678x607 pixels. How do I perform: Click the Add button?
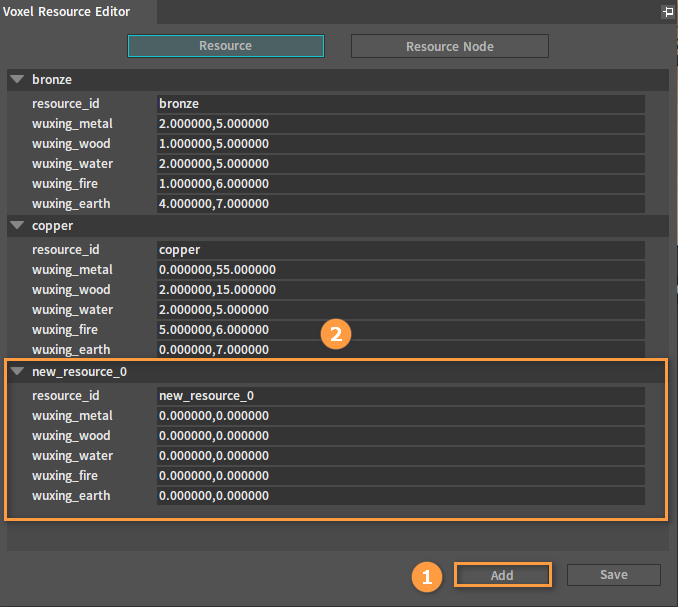[x=502, y=575]
